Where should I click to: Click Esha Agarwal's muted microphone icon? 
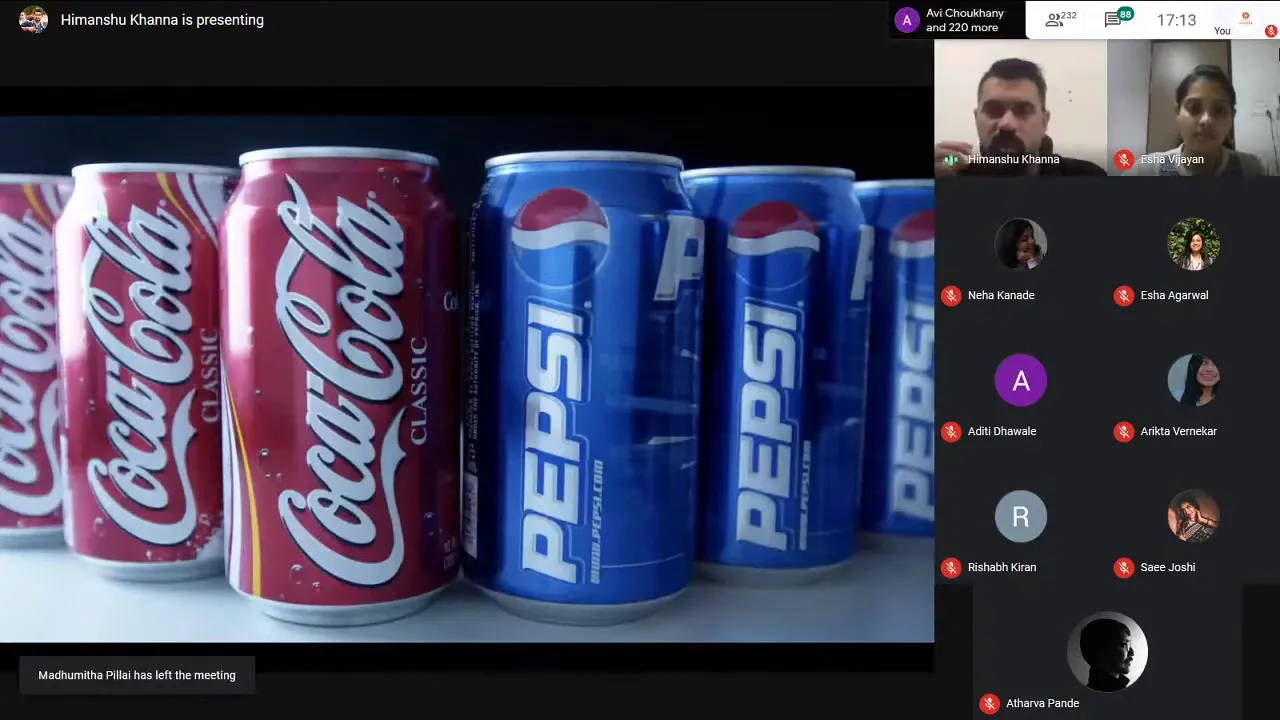1124,295
